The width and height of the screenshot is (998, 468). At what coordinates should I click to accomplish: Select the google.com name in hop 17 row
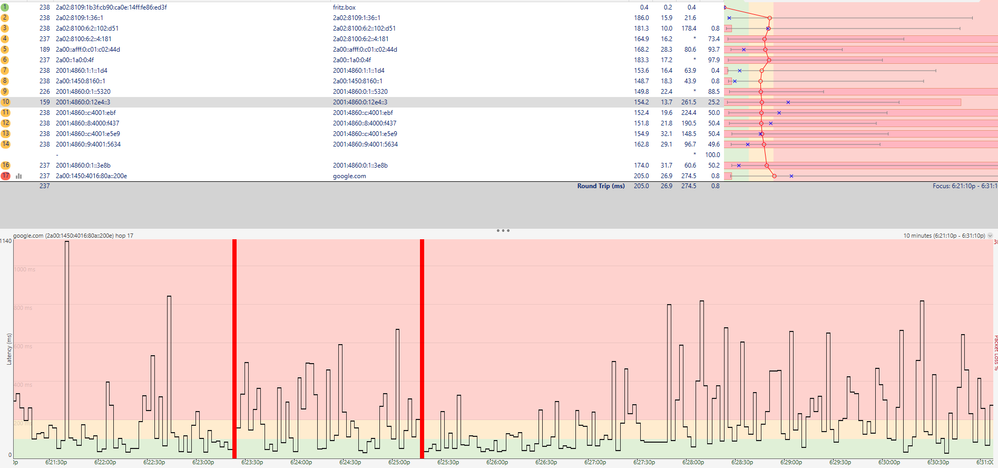349,176
